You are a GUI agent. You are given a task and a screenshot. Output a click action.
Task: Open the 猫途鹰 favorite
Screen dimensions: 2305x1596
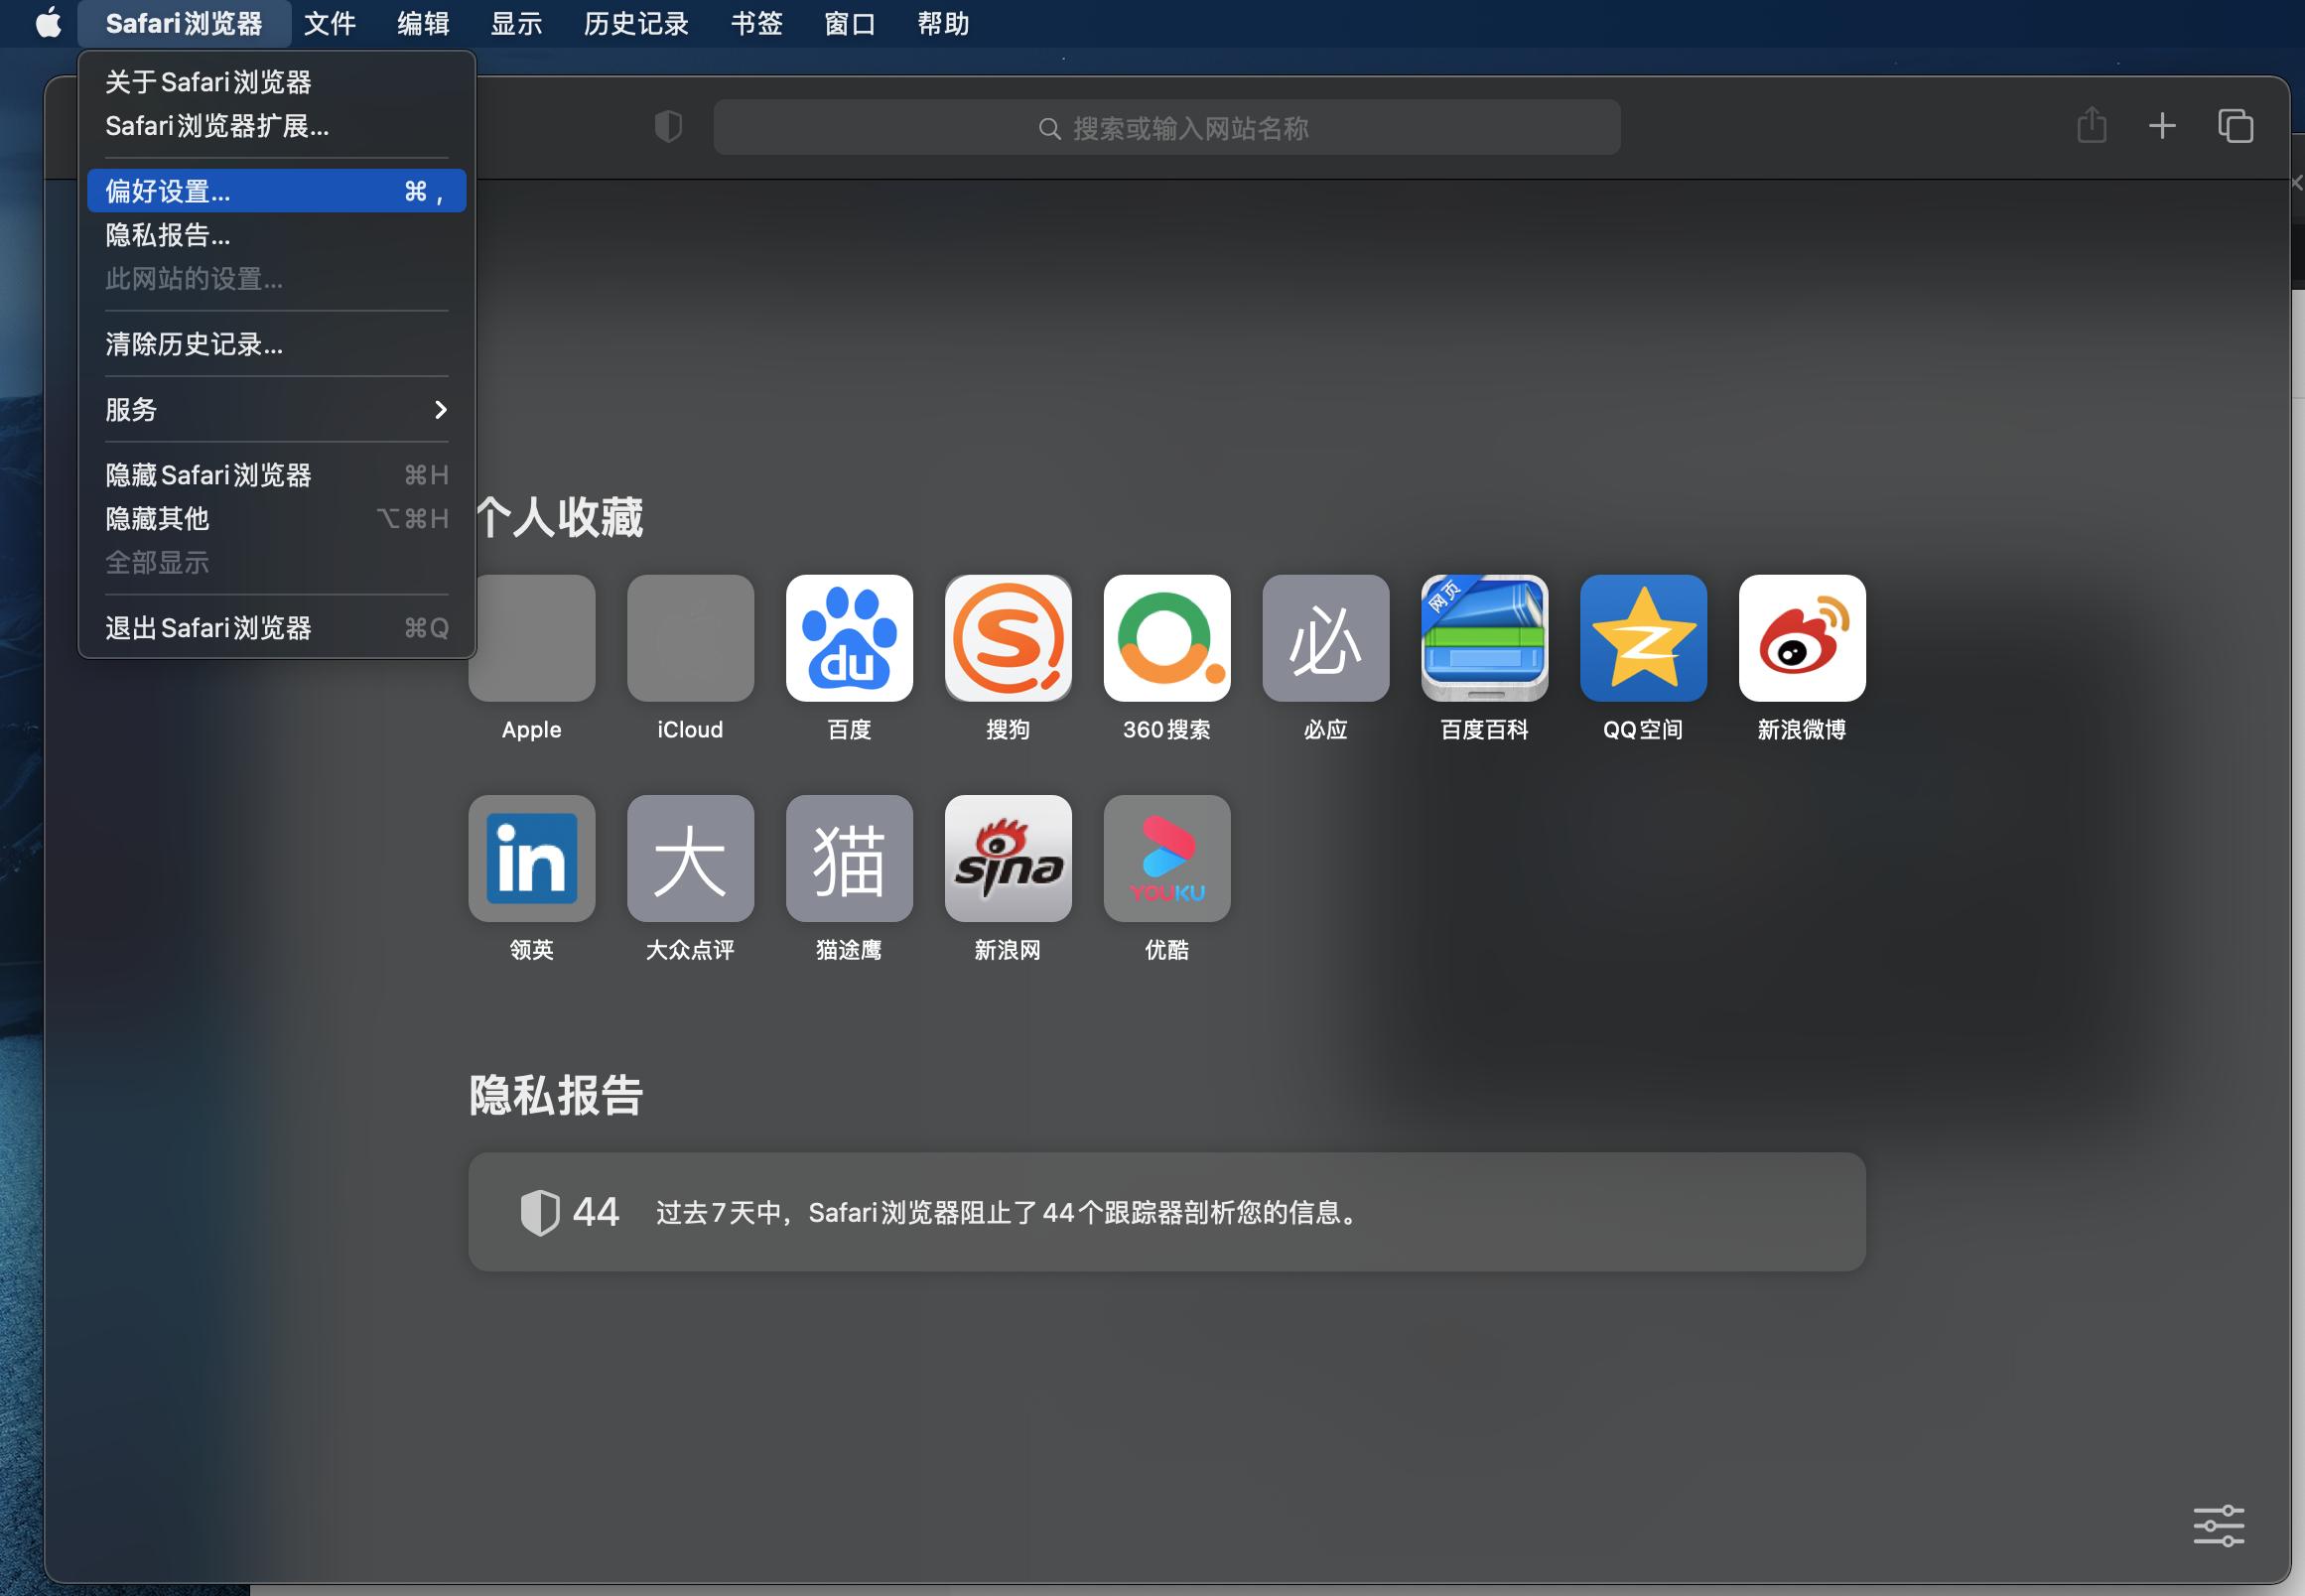pyautogui.click(x=849, y=858)
